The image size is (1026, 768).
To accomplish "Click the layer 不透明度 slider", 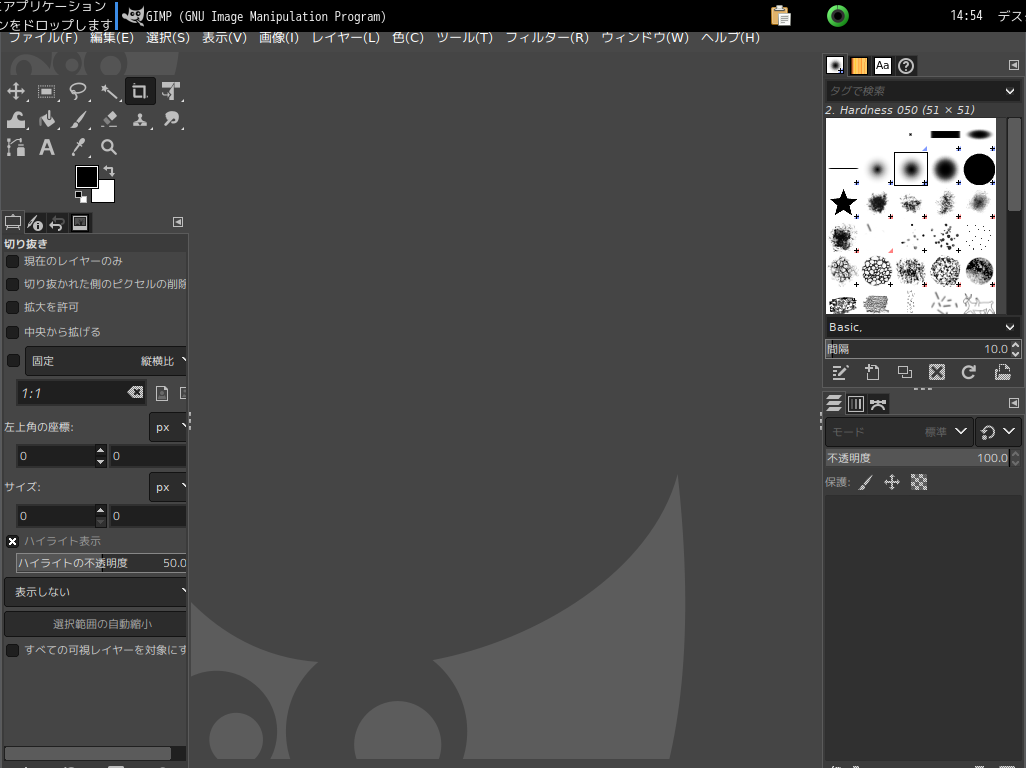I will click(x=918, y=458).
